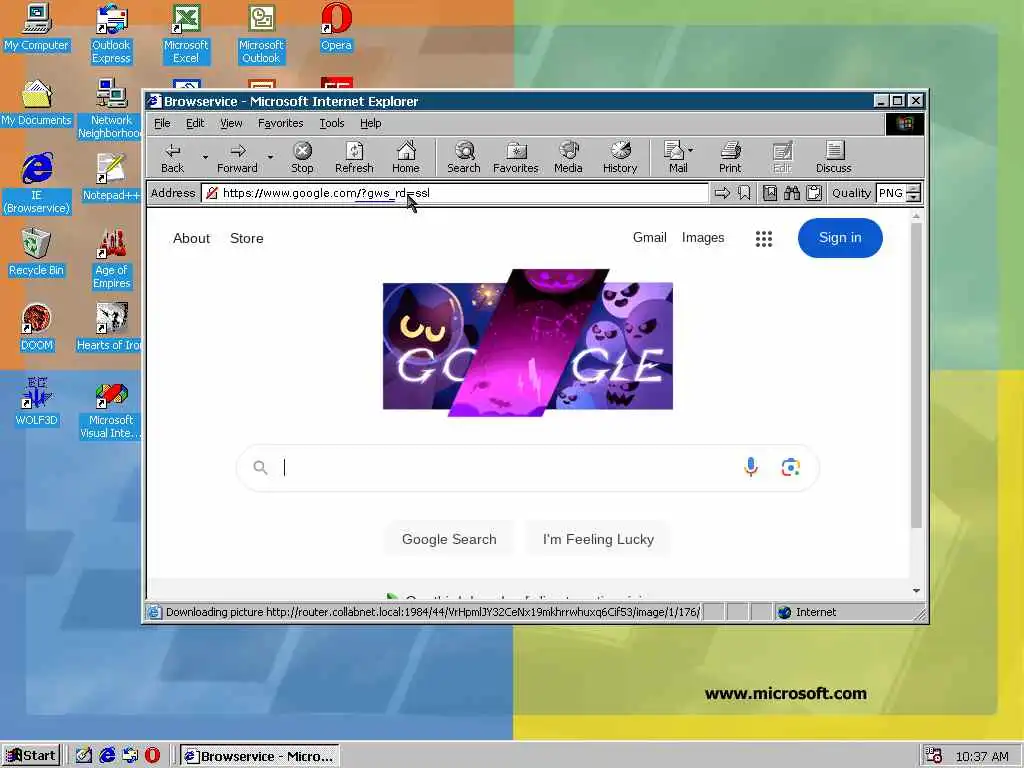1024x768 pixels.
Task: Decrease Quality with the down spinner arrow
Action: (x=914, y=197)
